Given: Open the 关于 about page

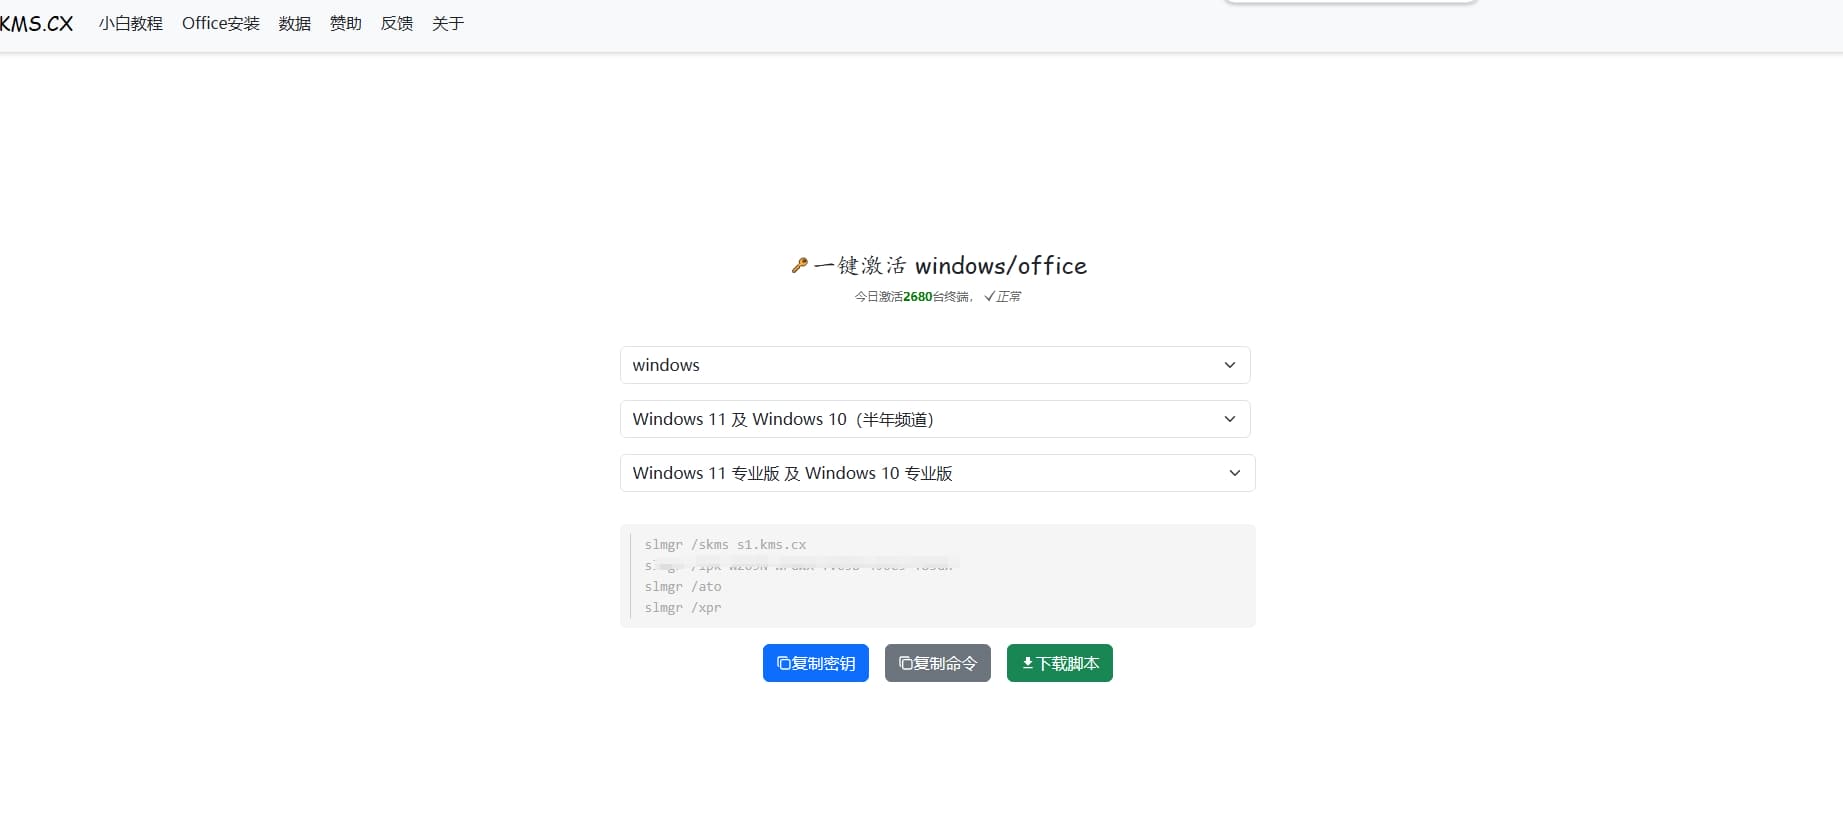Looking at the screenshot, I should coord(448,23).
